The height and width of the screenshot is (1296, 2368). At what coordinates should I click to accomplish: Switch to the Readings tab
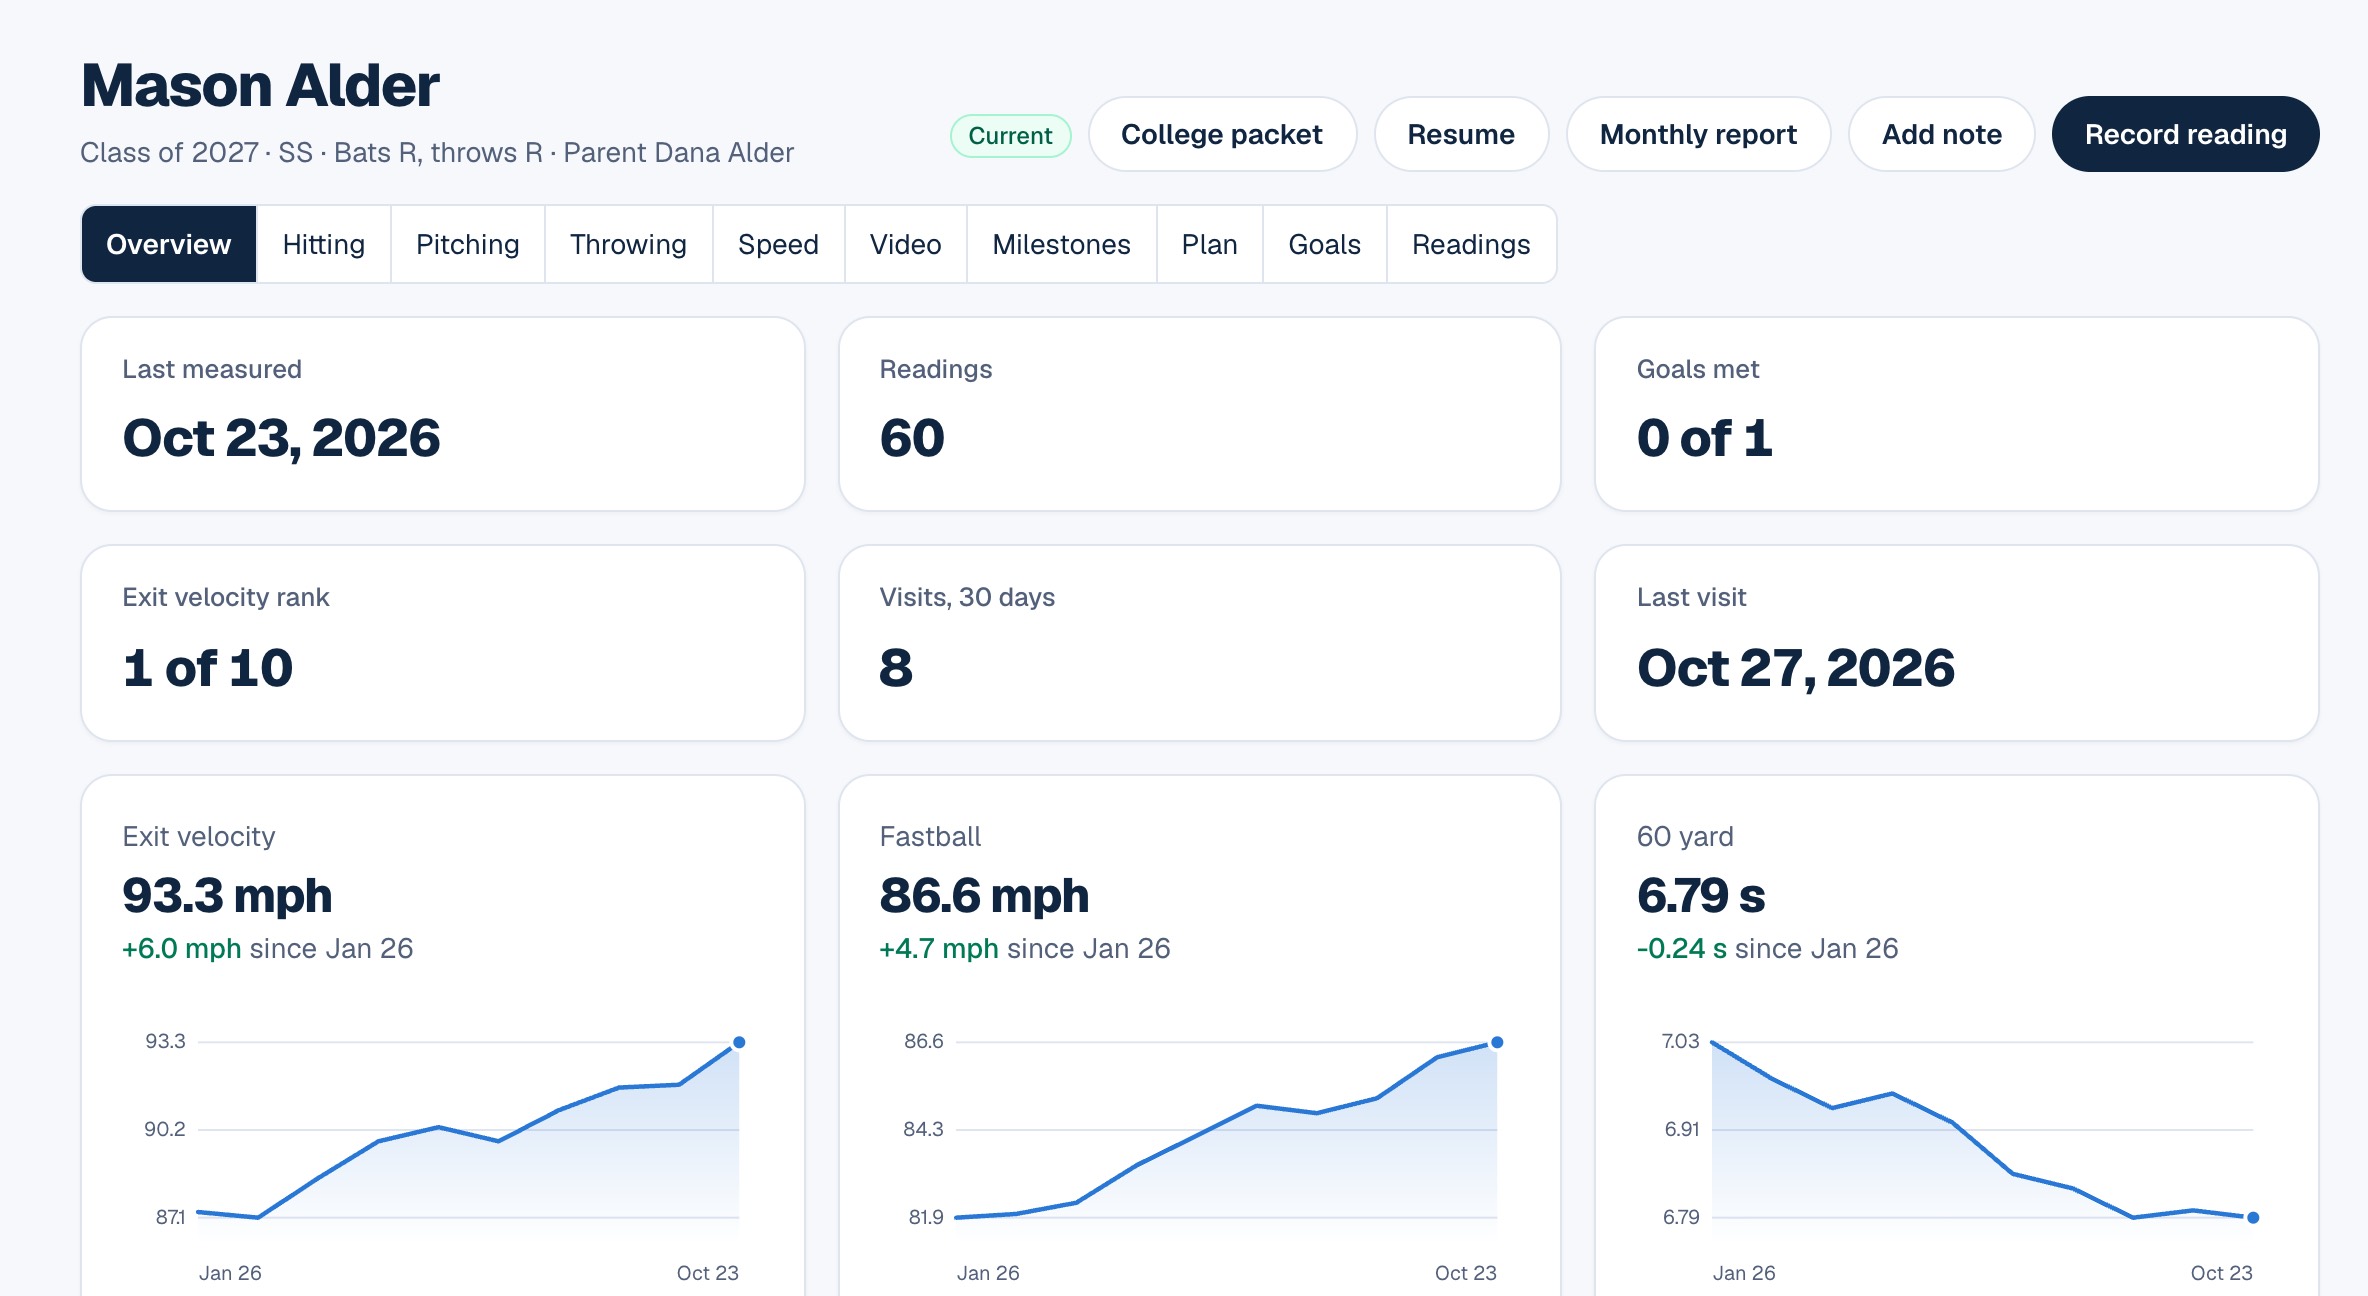pyautogui.click(x=1472, y=244)
